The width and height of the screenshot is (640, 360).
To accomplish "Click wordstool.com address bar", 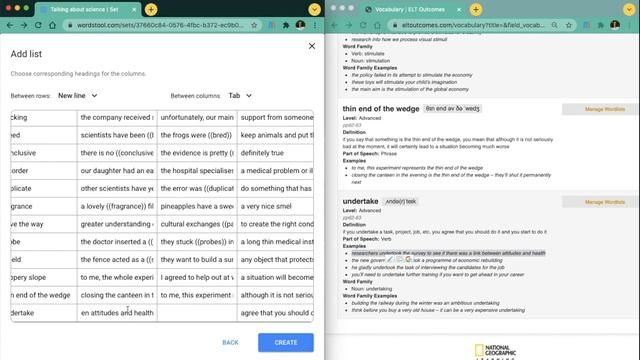I will (160, 25).
